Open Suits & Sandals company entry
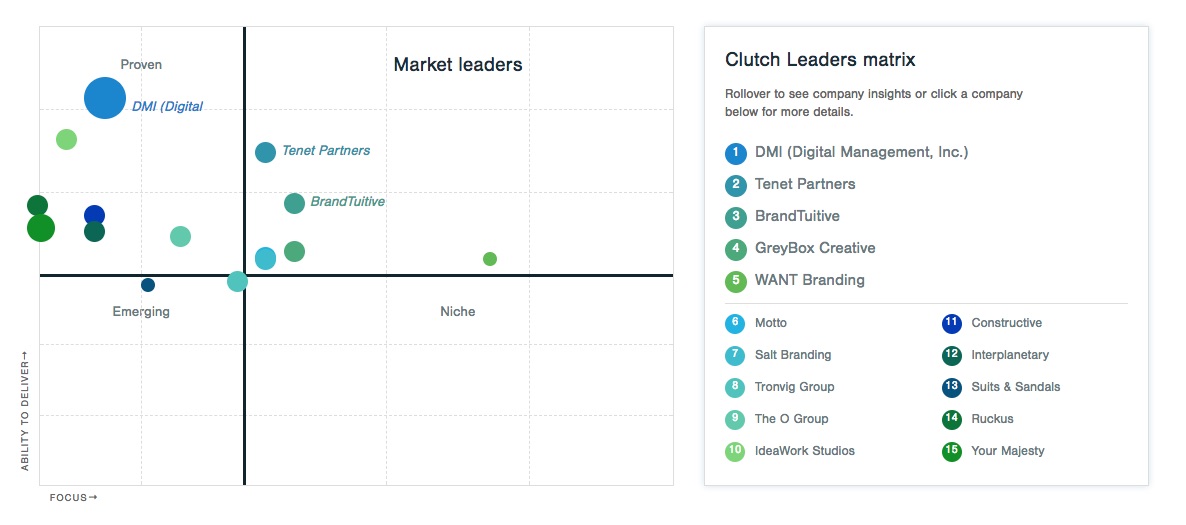The image size is (1186, 525). [1015, 387]
